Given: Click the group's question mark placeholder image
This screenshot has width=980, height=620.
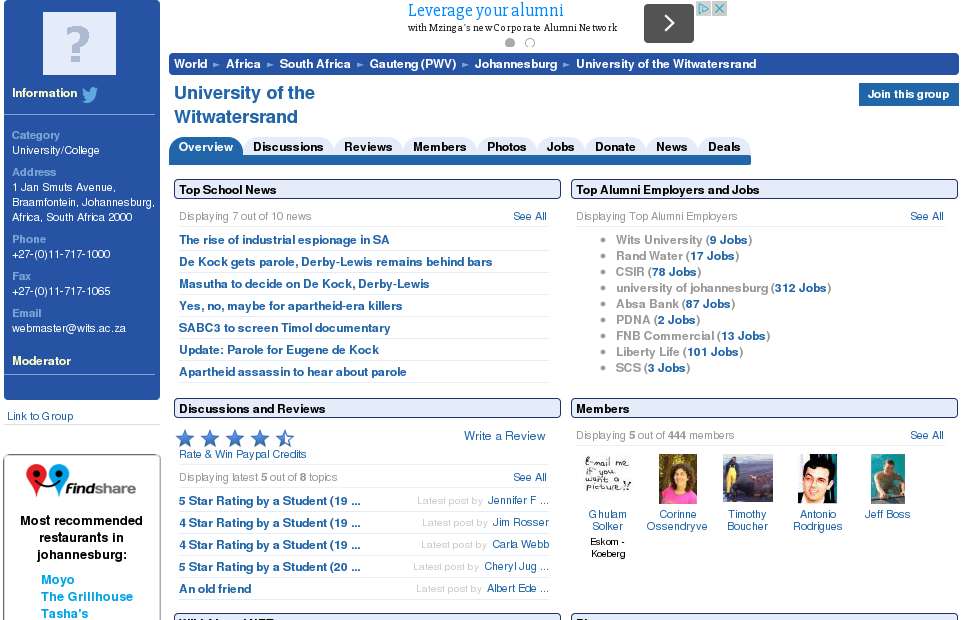Looking at the screenshot, I should [79, 43].
